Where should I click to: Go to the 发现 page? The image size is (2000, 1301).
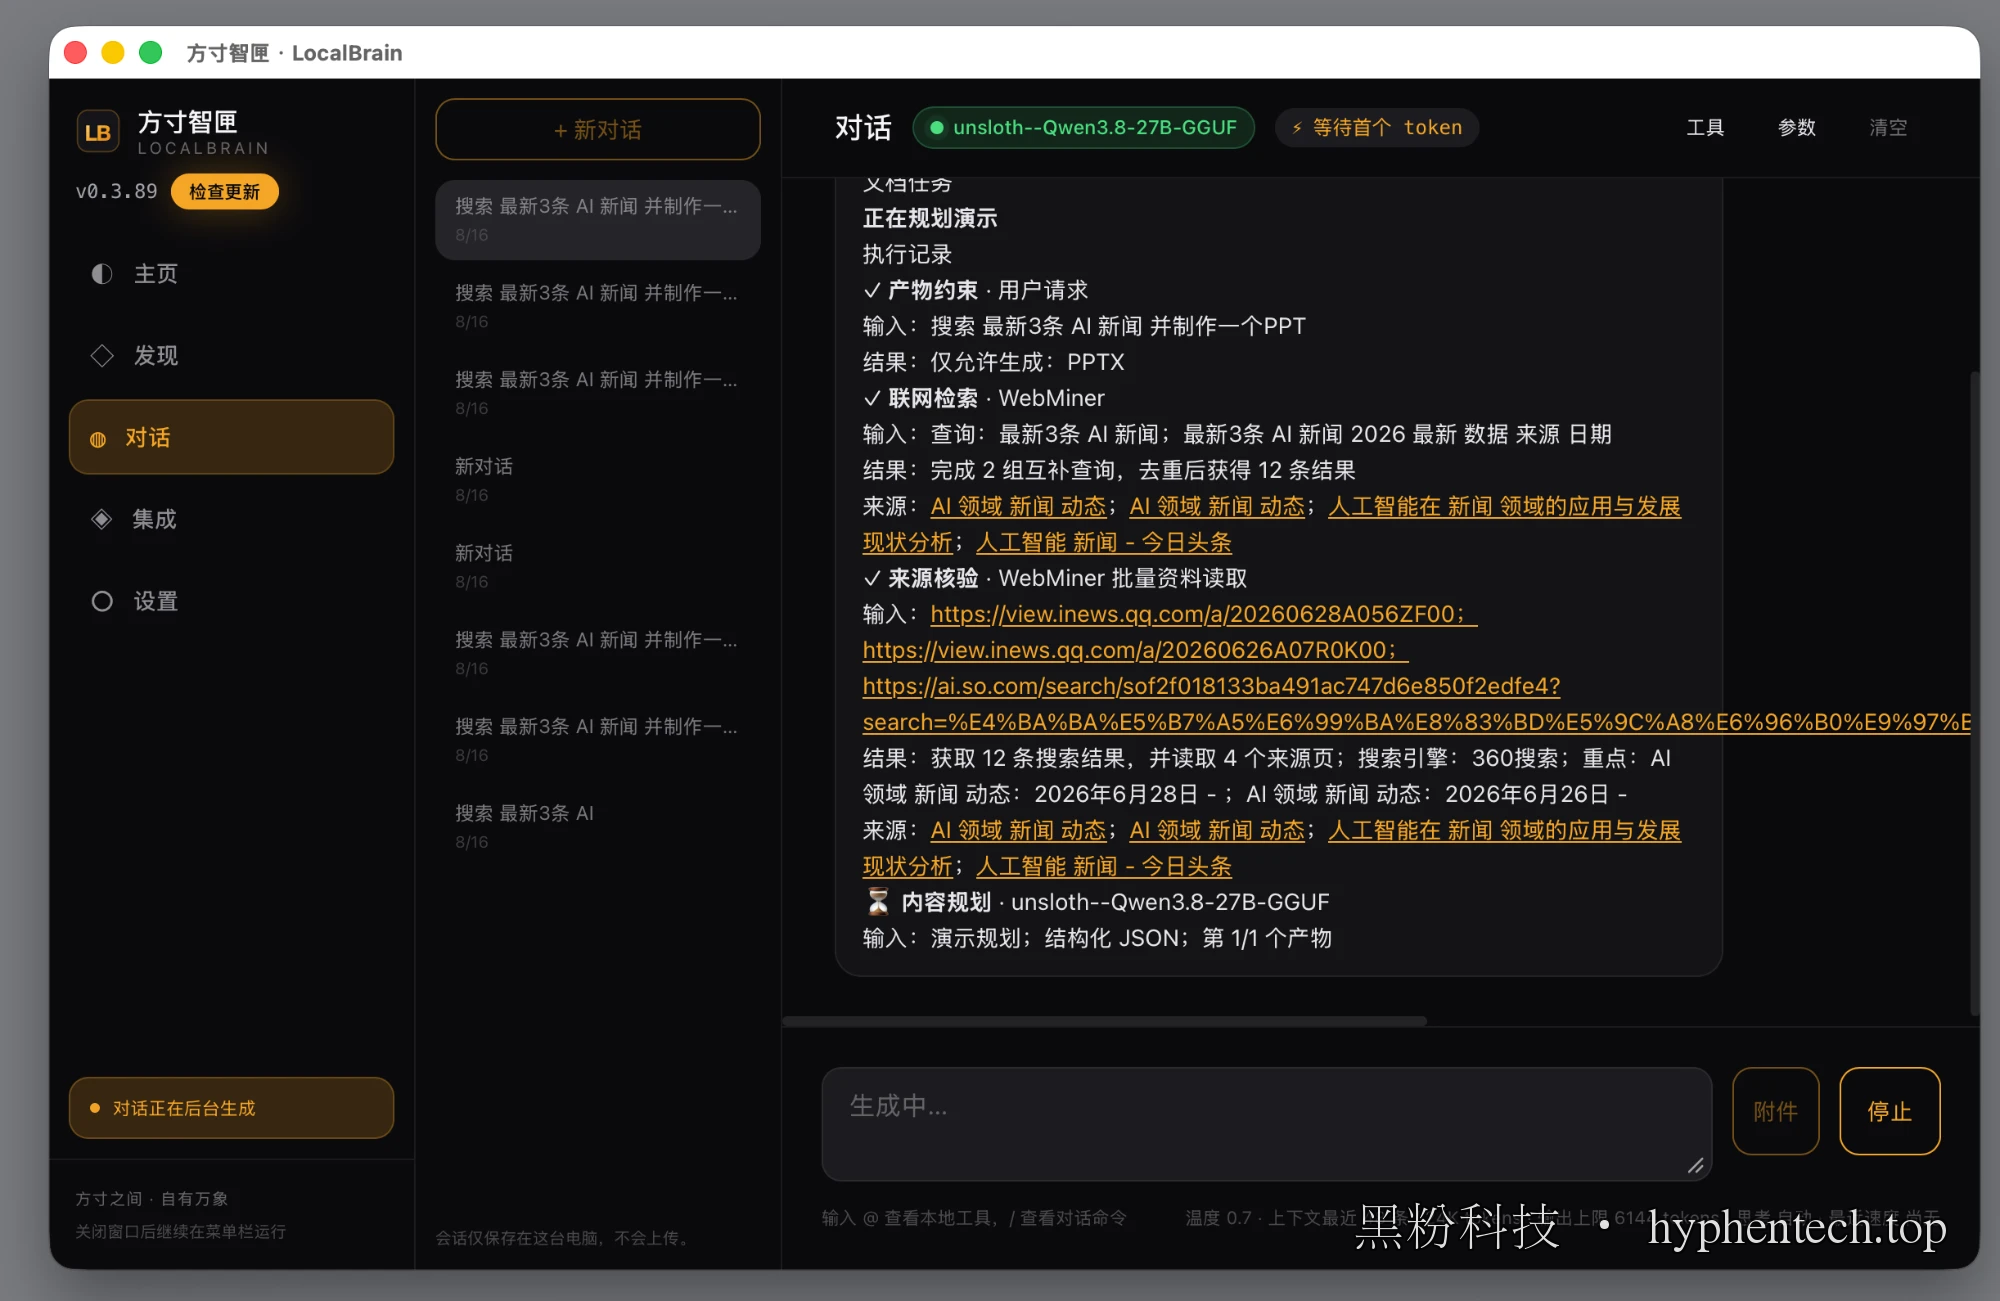tap(231, 356)
